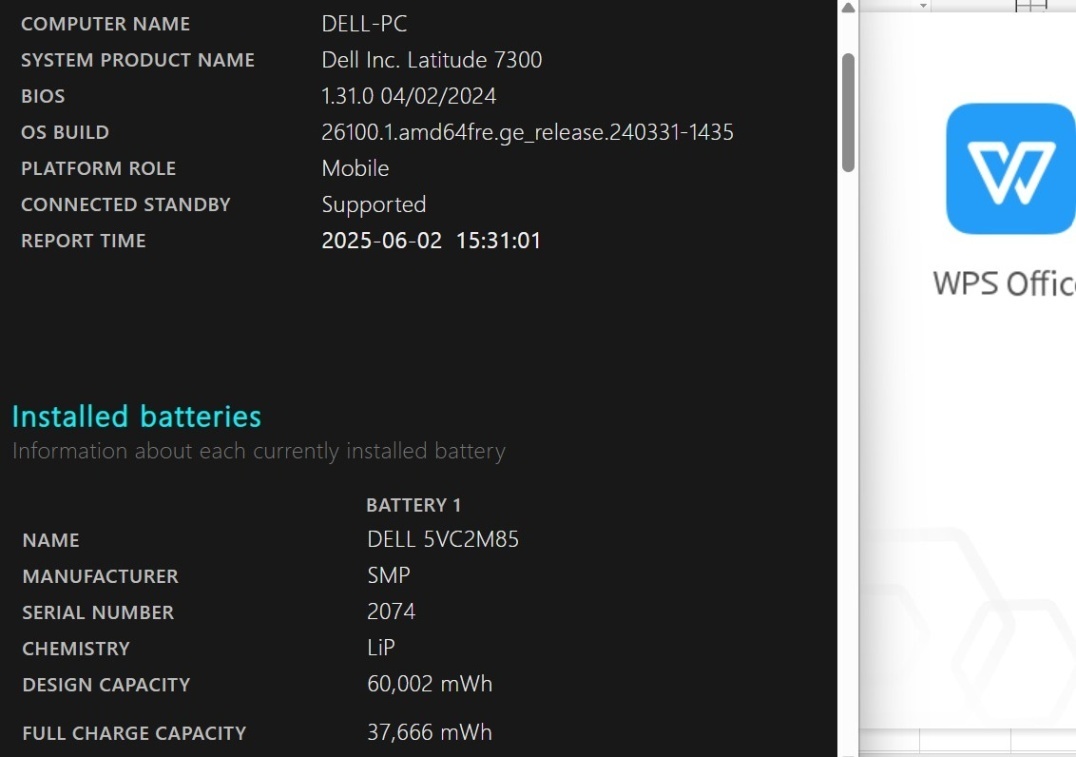Viewport: 1076px width, 757px height.
Task: Select design capacity '60,002 mWh'
Action: pyautogui.click(x=430, y=684)
